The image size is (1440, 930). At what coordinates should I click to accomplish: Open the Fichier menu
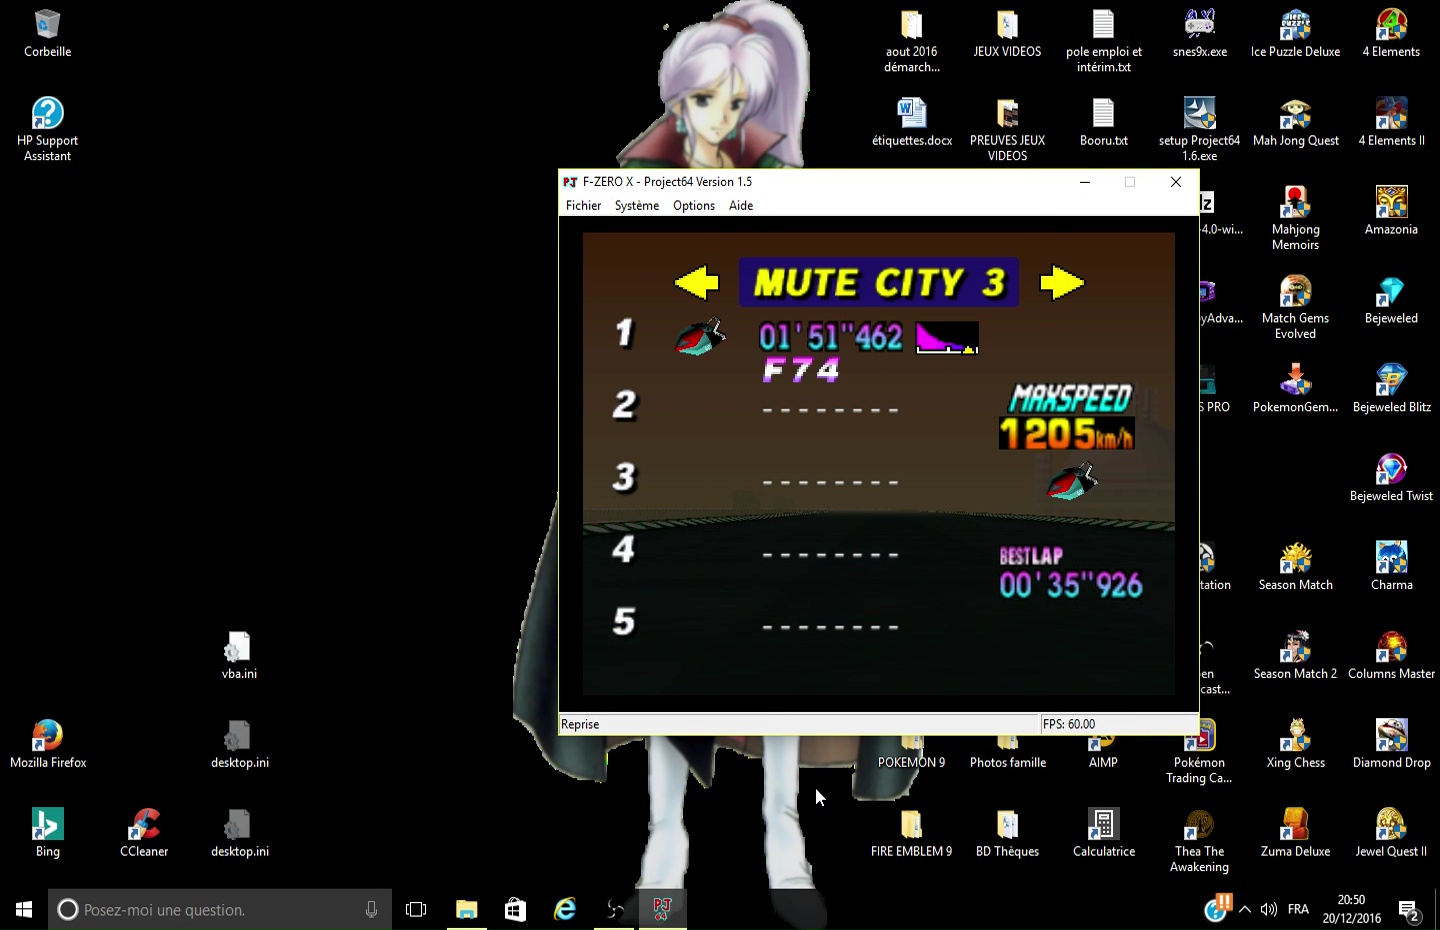coord(583,206)
